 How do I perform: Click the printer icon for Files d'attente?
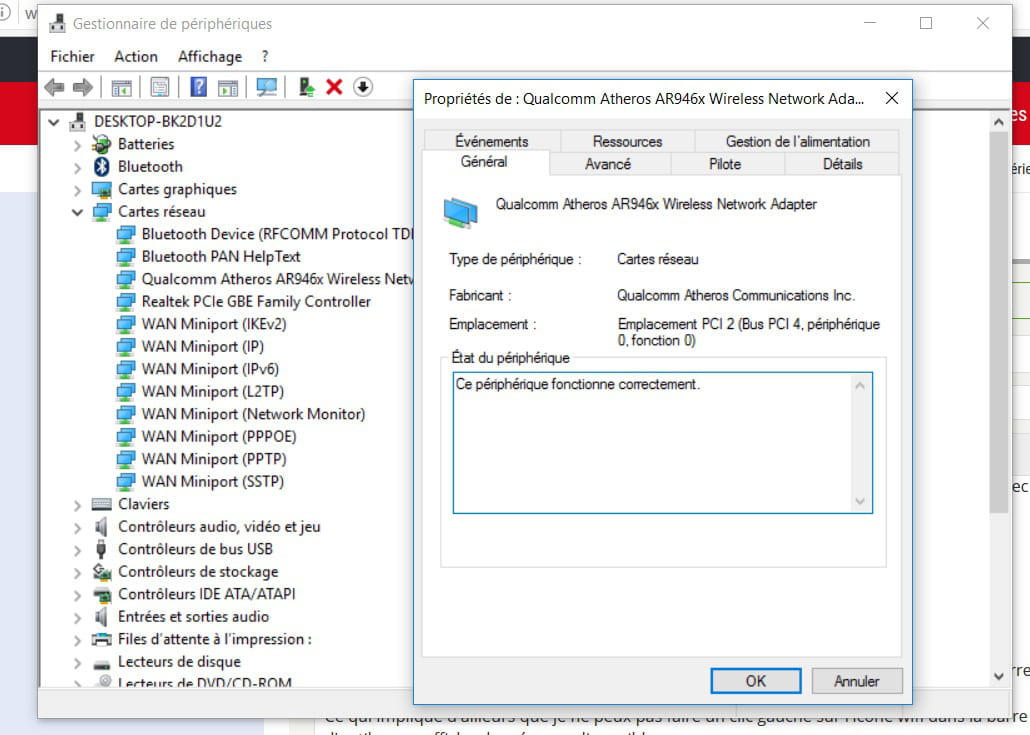click(x=101, y=639)
